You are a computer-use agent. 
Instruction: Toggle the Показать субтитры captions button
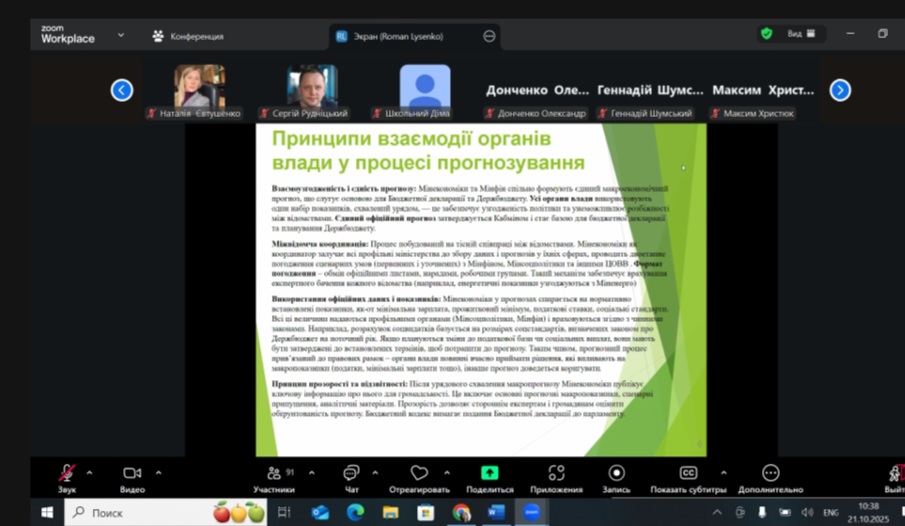coord(688,474)
